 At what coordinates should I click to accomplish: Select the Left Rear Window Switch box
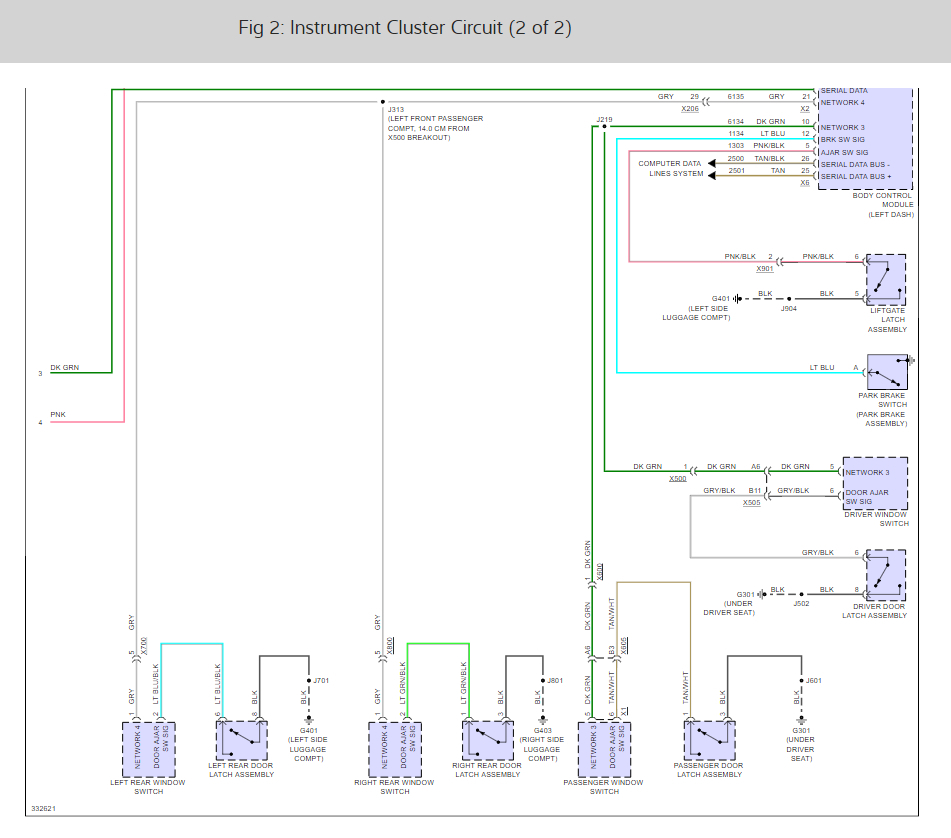pyautogui.click(x=149, y=748)
